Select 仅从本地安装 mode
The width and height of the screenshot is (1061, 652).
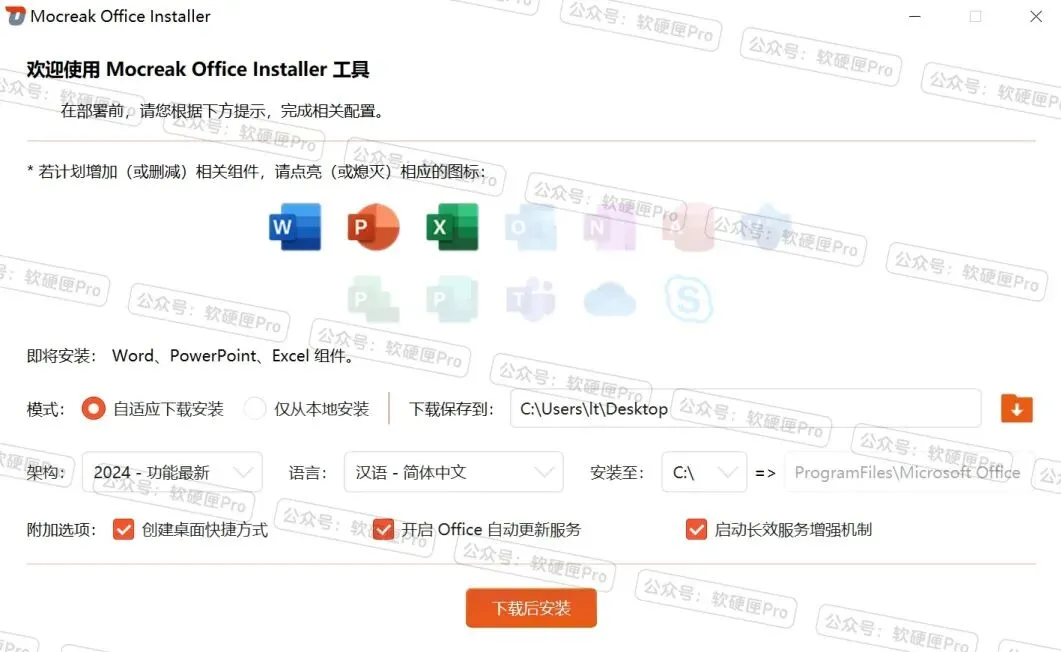coord(255,409)
